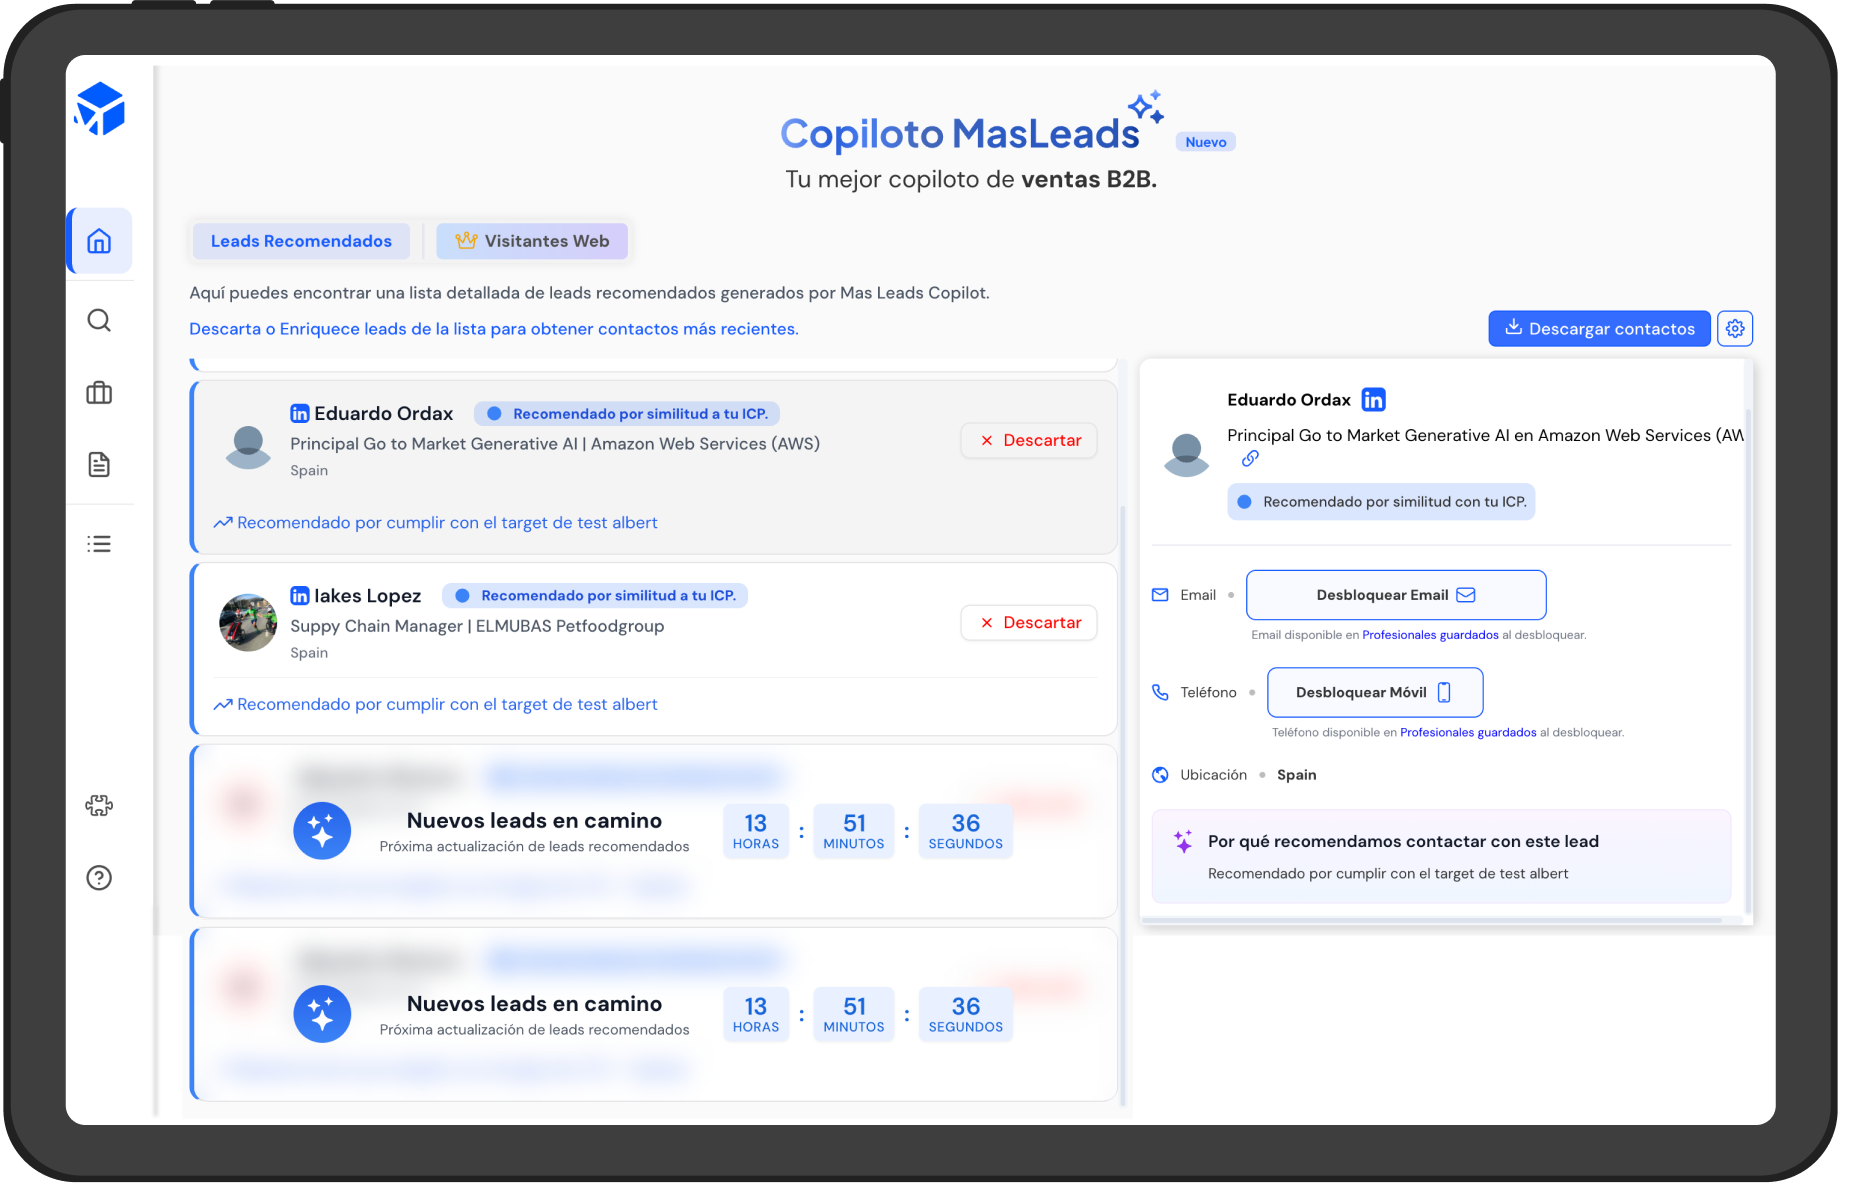Click sparkle icon on first Nuevos leads card

click(x=322, y=831)
